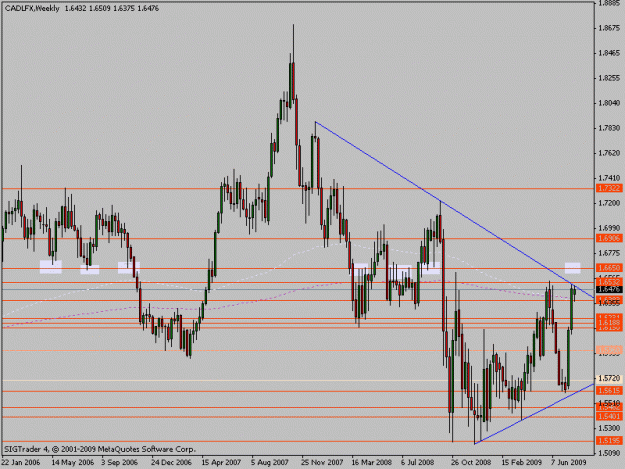Click the orange 1.5195 level tag

point(609,441)
